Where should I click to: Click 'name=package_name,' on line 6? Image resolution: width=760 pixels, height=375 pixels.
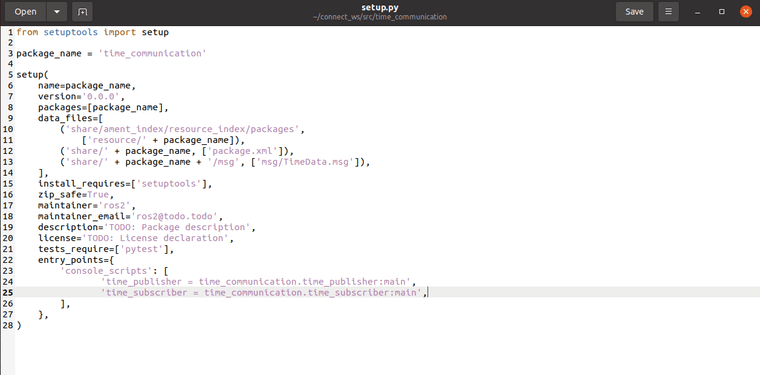click(x=87, y=86)
